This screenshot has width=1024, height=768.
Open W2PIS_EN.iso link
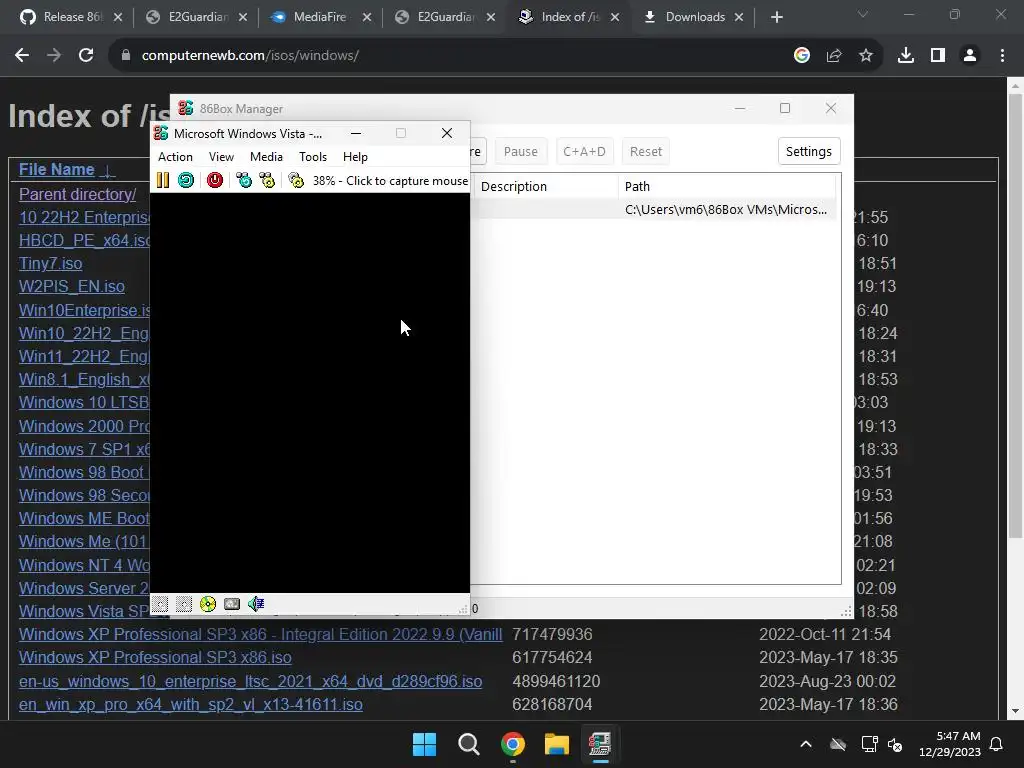(72, 286)
